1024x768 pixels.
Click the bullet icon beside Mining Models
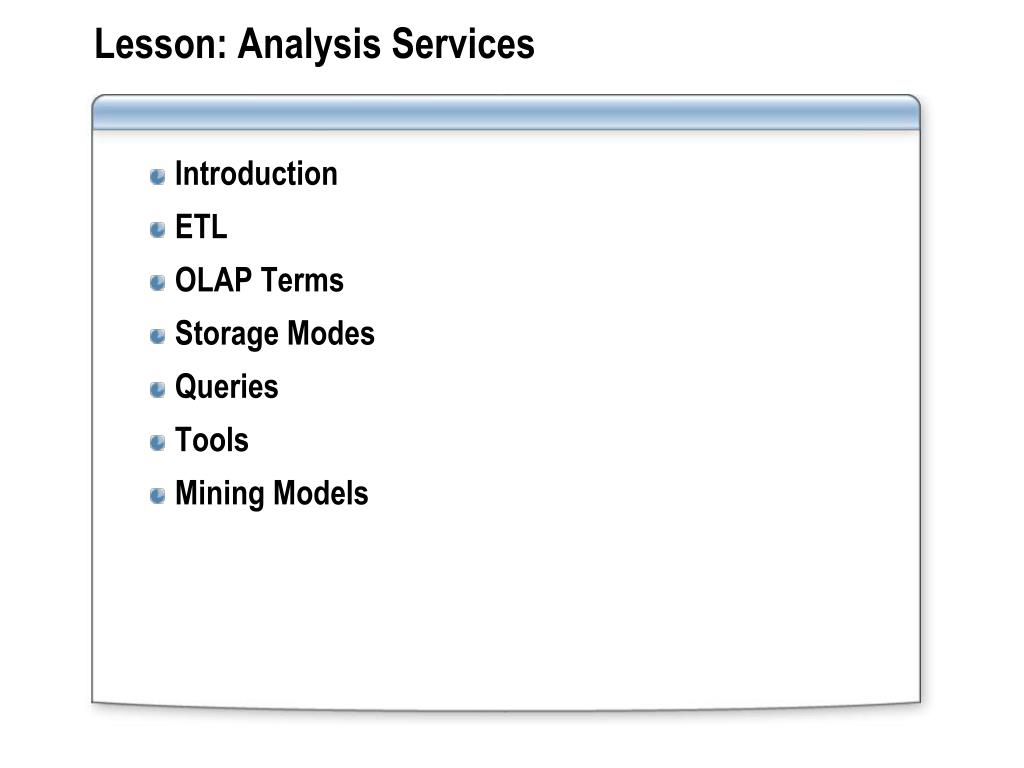point(157,496)
